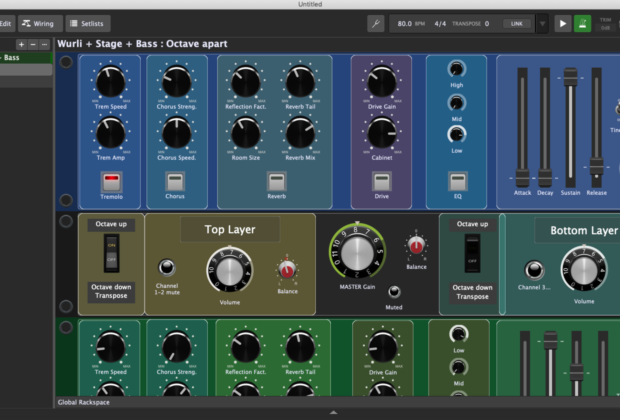
Task: Toggle the green metronome button
Action: [582, 24]
